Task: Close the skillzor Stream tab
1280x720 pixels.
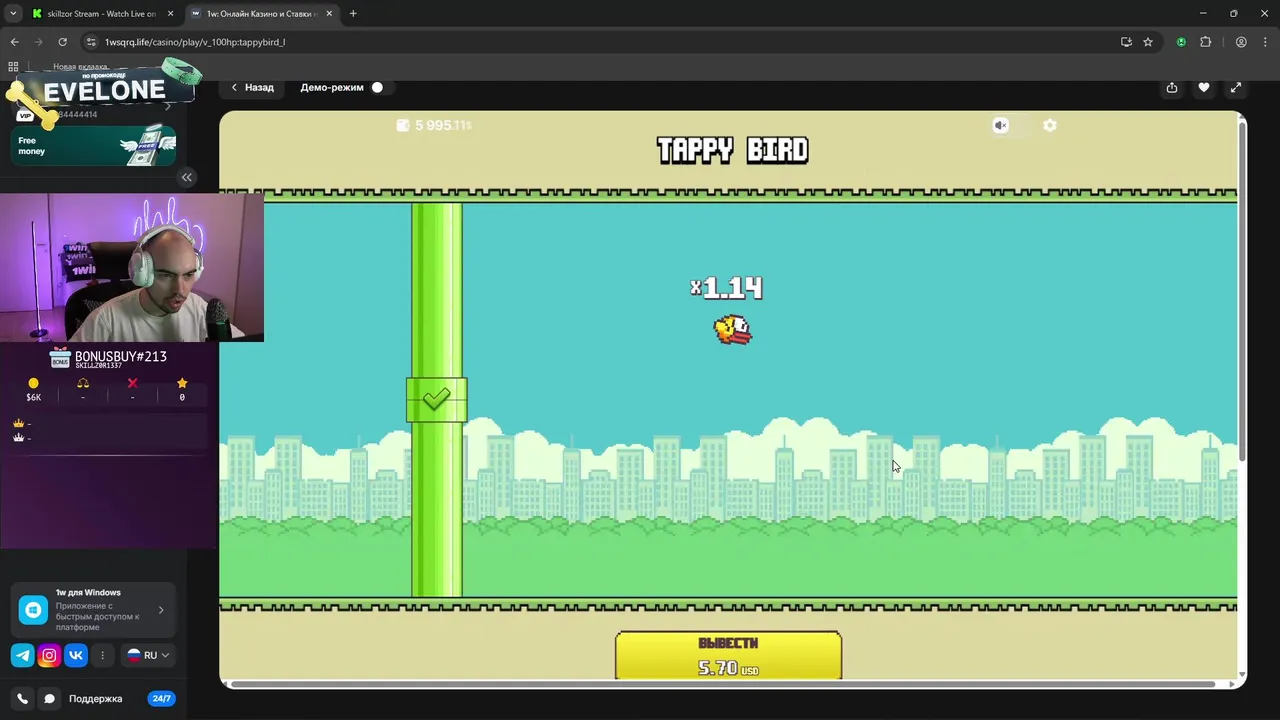Action: pos(170,13)
